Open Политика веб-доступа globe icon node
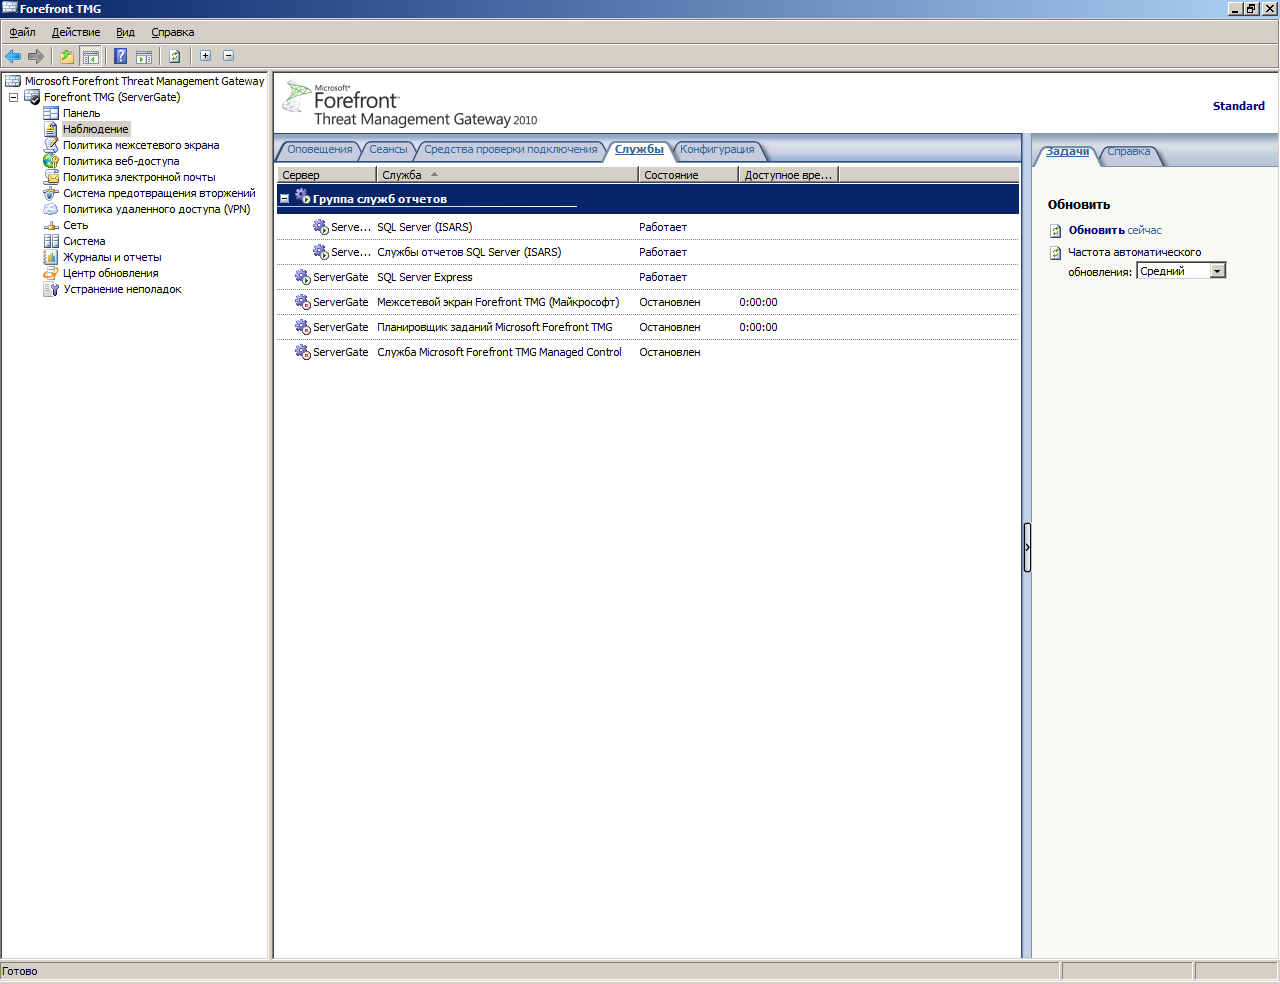Viewport: 1280px width, 984px height. (51, 161)
